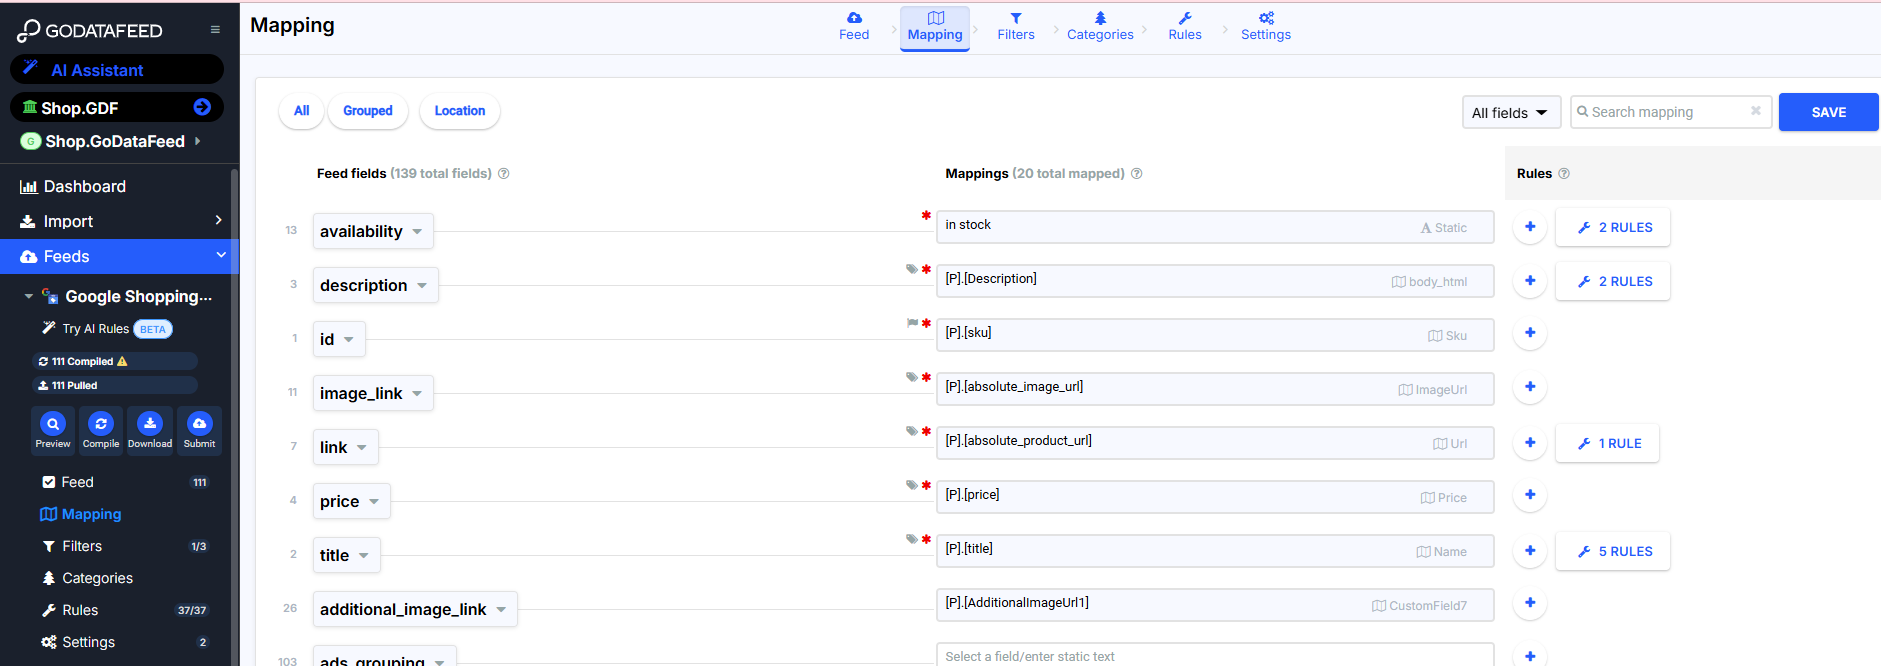Add rule for link with plus icon
This screenshot has height=666, width=1881.
[x=1530, y=443]
